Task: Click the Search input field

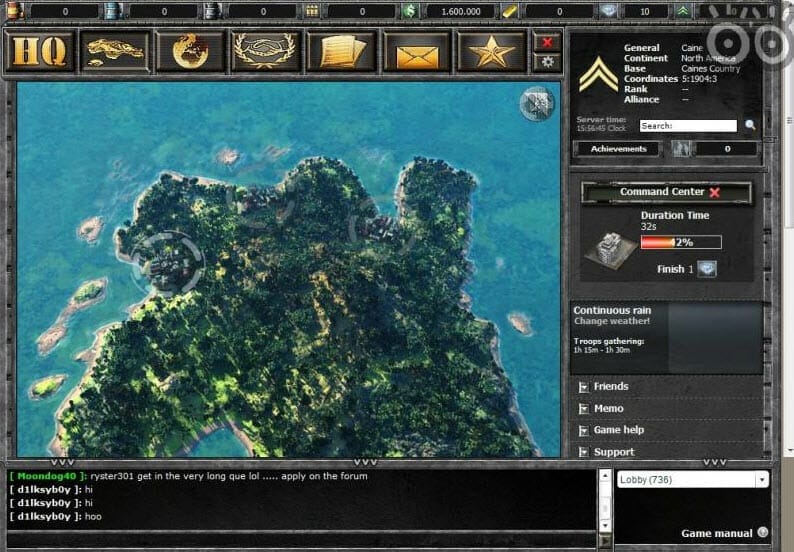Action: (x=688, y=126)
